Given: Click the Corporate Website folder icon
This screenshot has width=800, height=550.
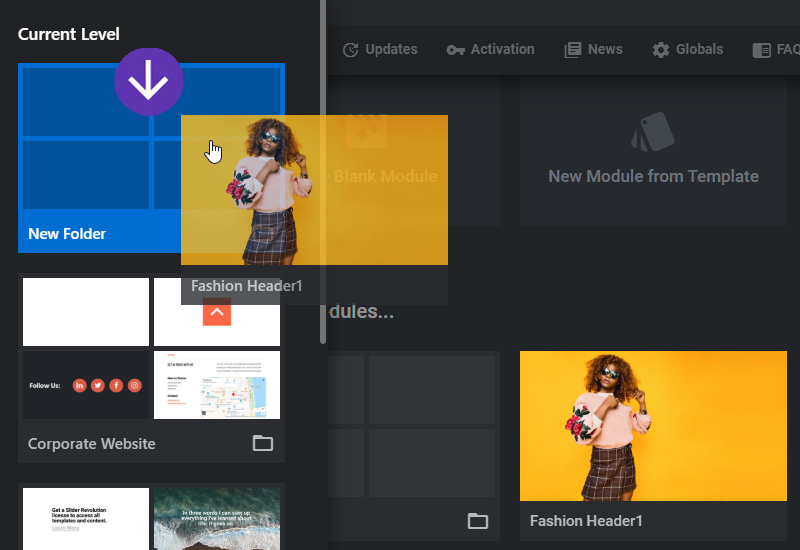Looking at the screenshot, I should click(263, 443).
